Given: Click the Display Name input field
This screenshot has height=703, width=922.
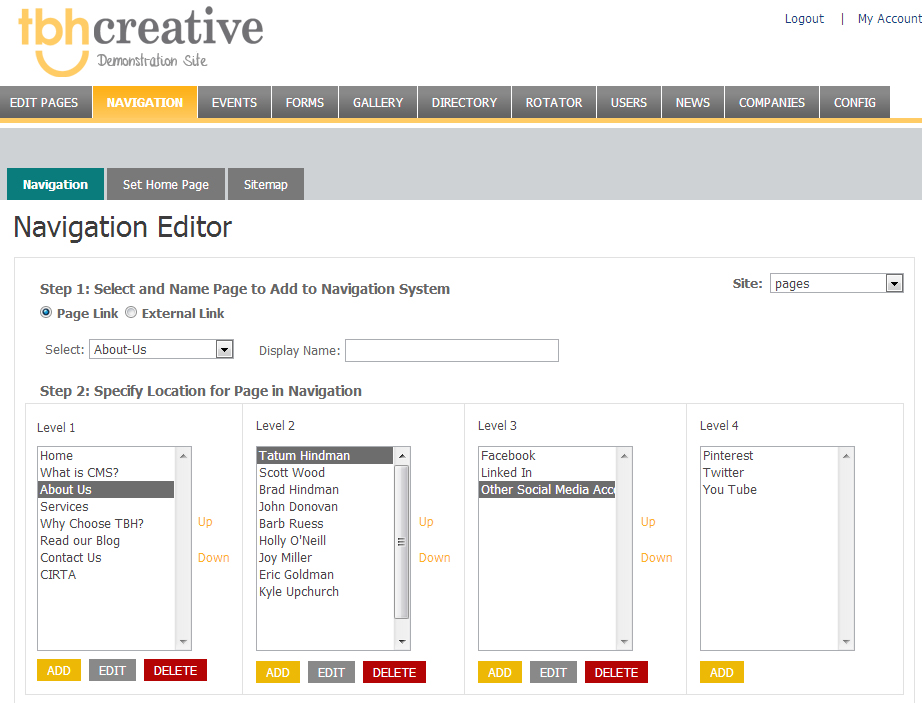Looking at the screenshot, I should pos(451,350).
